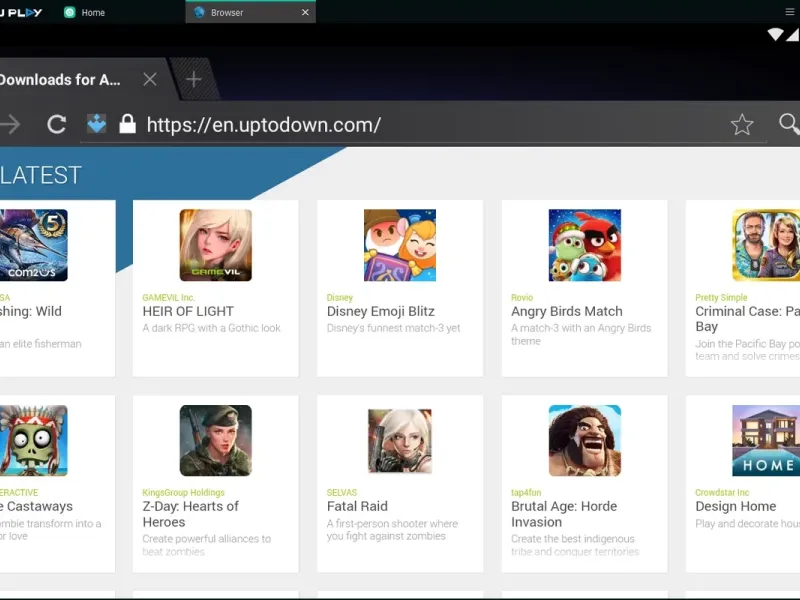Click the browser reload icon

pyautogui.click(x=57, y=125)
